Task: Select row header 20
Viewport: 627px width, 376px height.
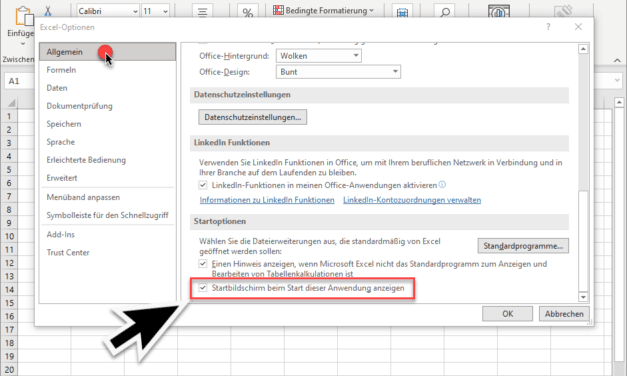Action: click(x=9, y=370)
